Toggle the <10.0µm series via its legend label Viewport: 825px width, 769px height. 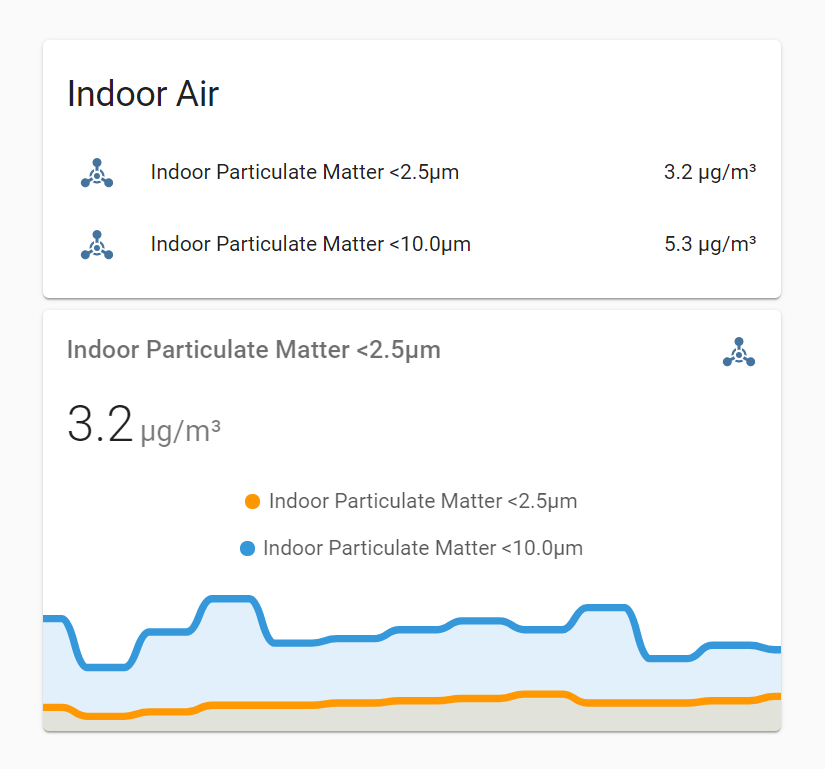point(422,549)
